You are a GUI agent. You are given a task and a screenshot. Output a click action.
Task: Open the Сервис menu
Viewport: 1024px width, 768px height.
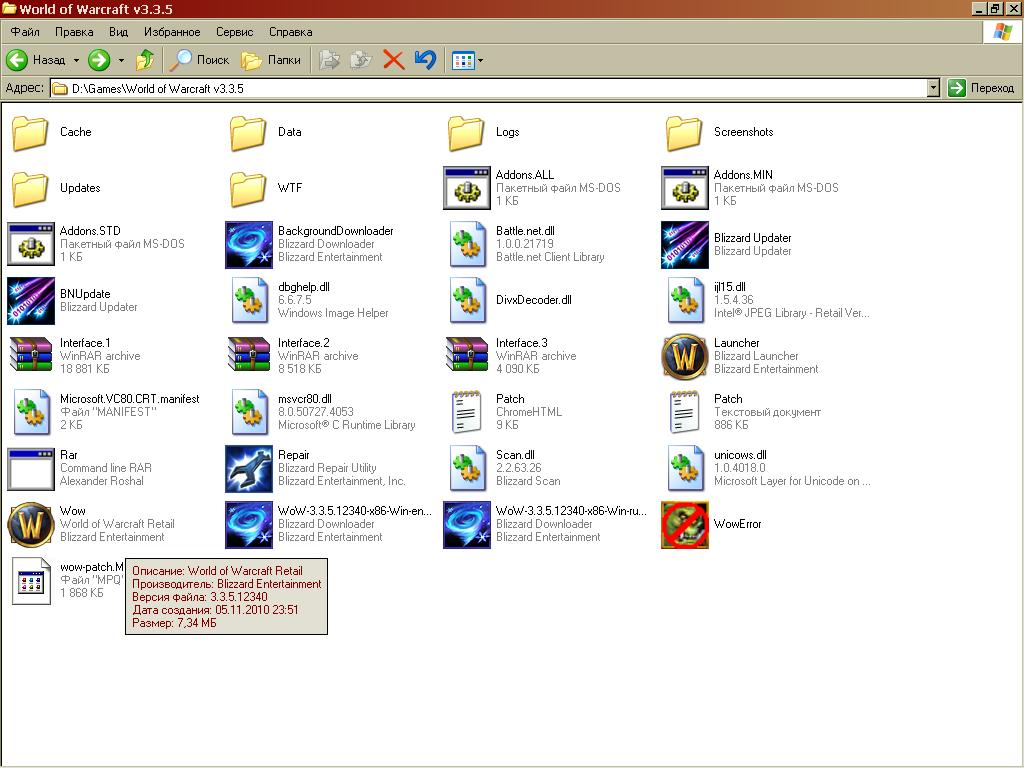click(x=234, y=32)
